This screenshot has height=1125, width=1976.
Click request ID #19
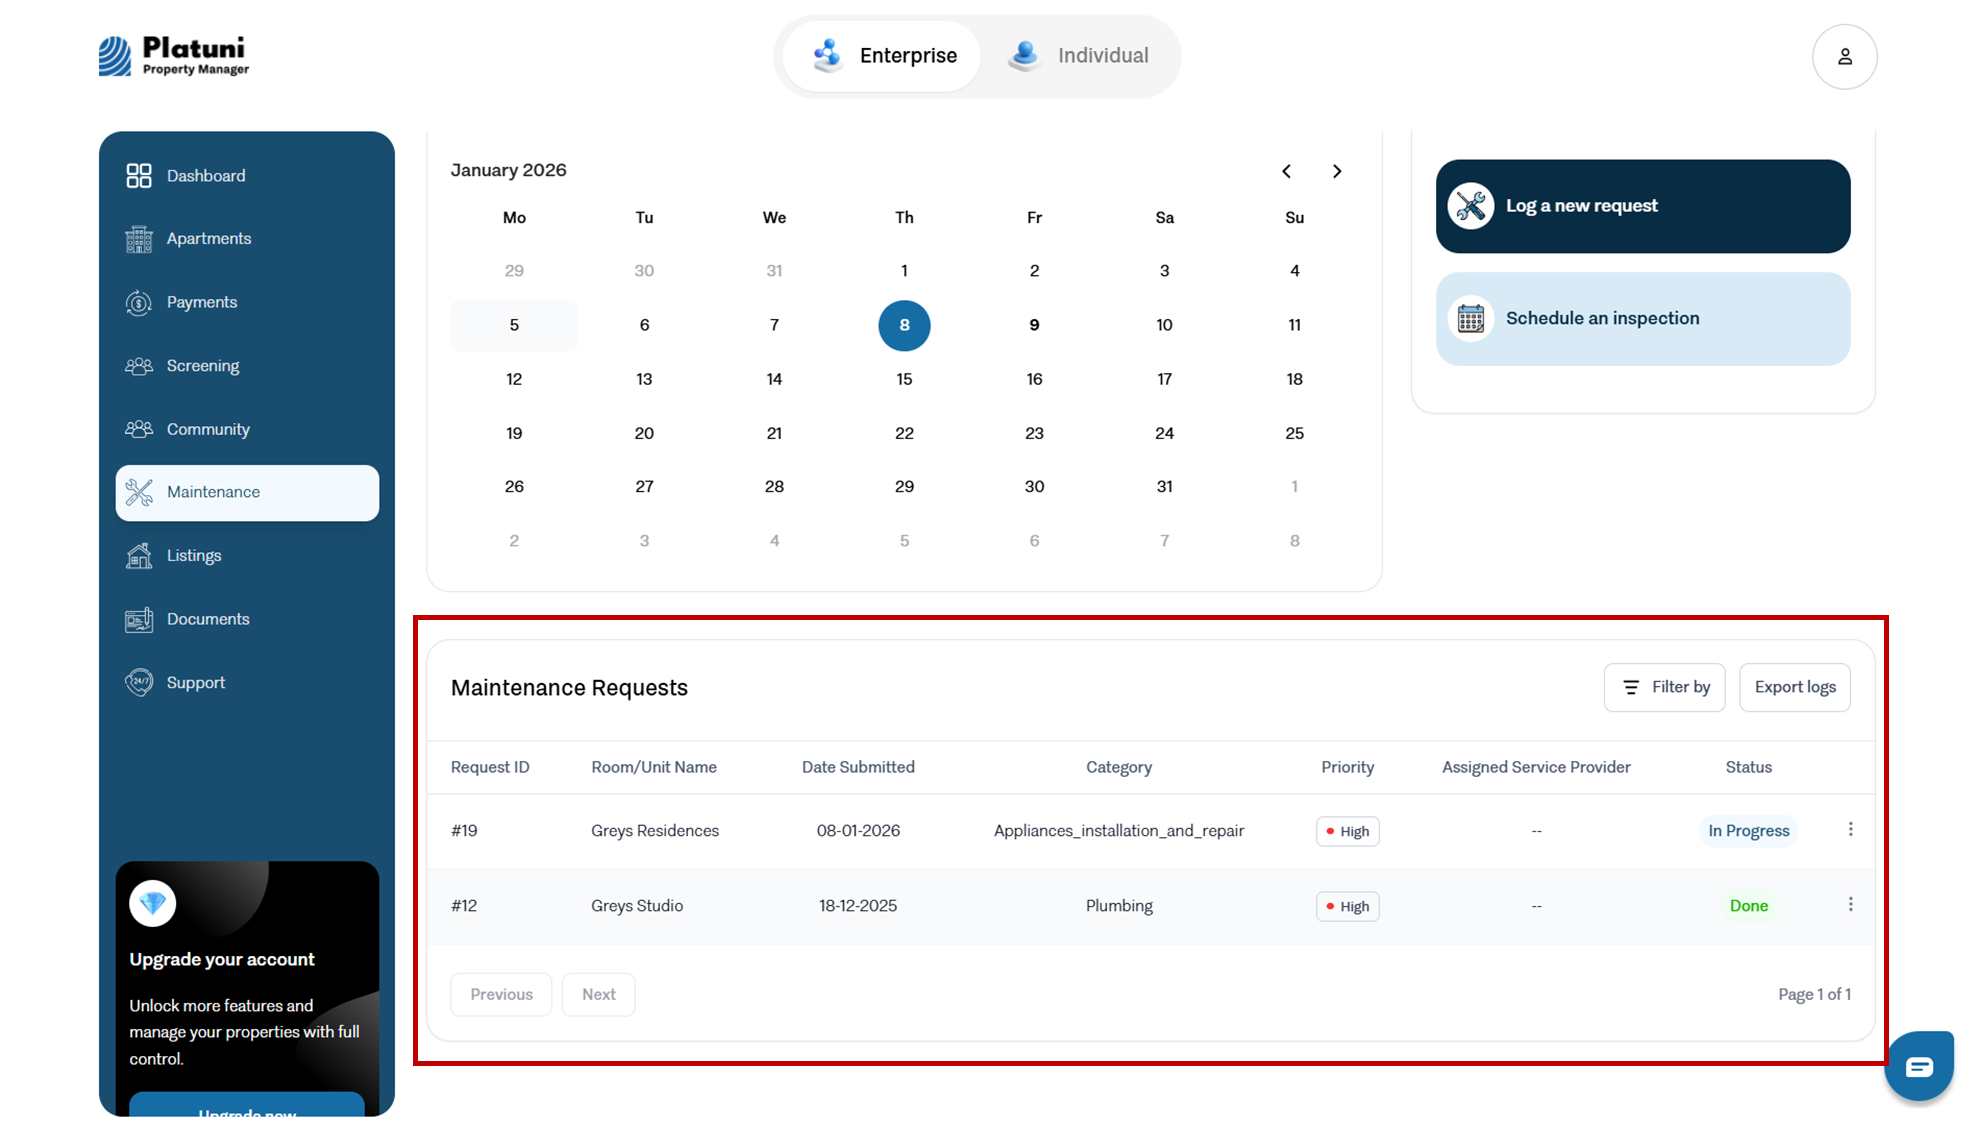tap(464, 831)
